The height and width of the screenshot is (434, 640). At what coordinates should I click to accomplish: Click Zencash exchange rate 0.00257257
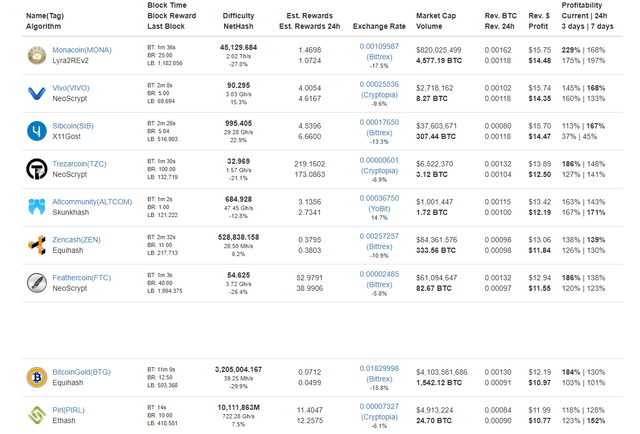(379, 236)
